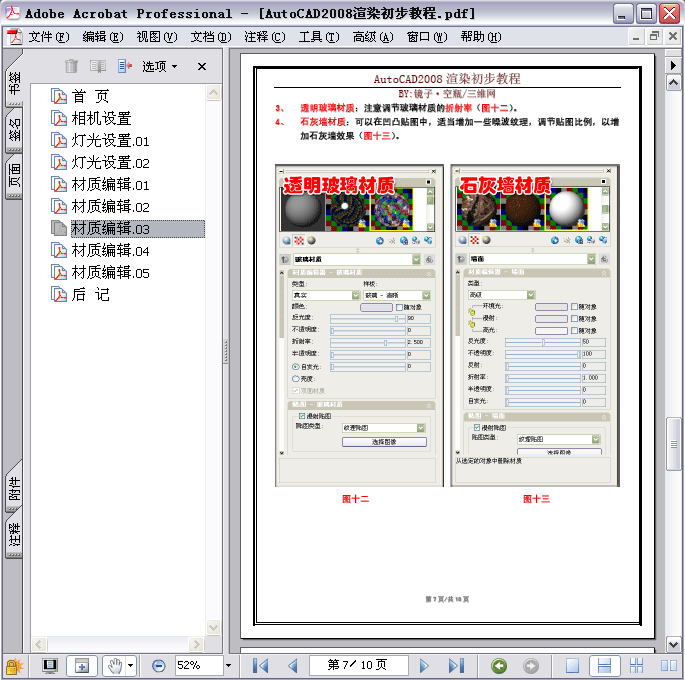This screenshot has width=685, height=680.
Task: Click the new bookmark book icon
Action: pos(98,66)
